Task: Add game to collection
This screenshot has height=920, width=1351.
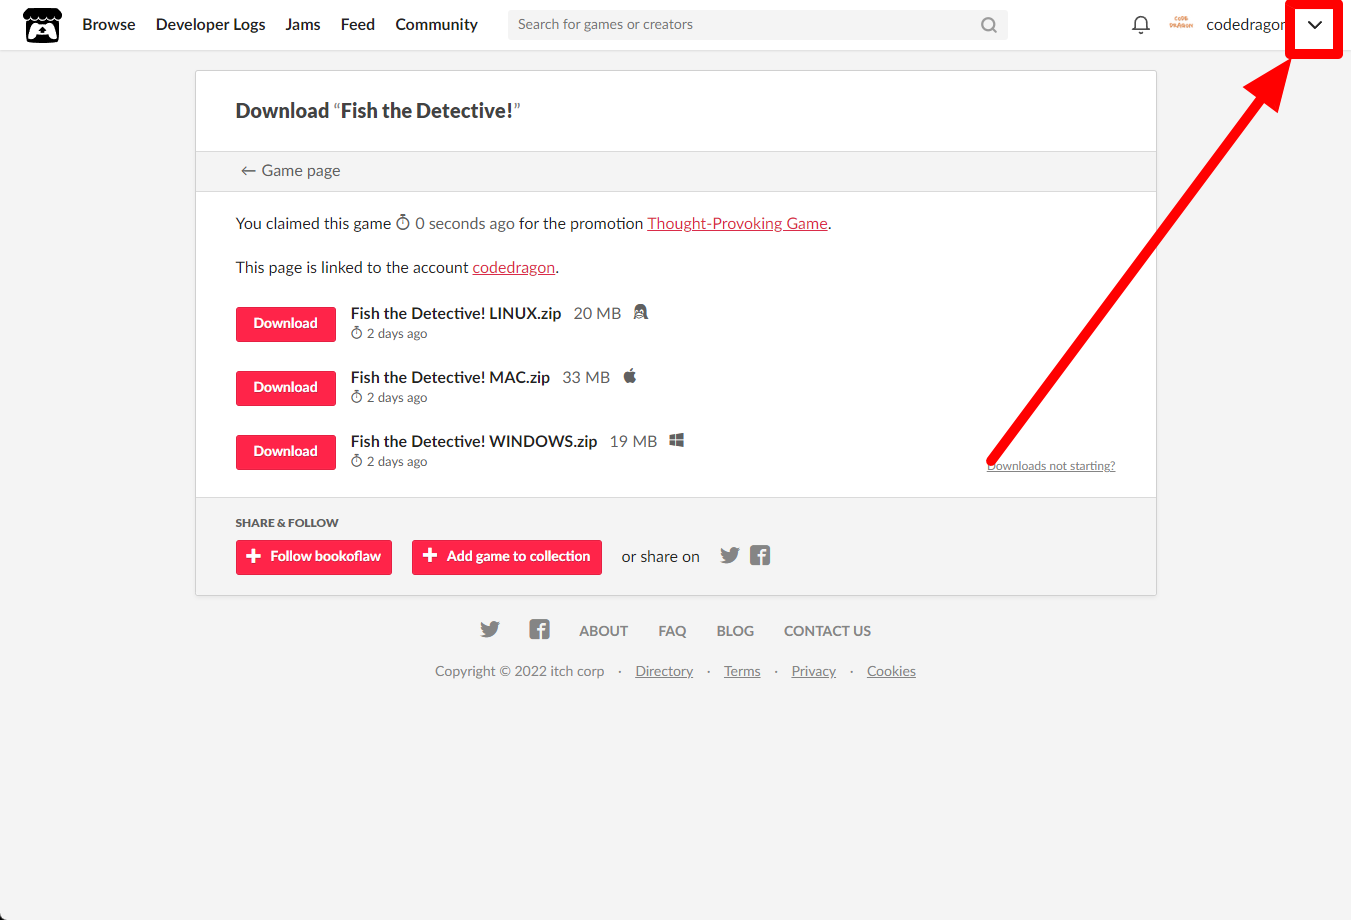Action: 507,557
